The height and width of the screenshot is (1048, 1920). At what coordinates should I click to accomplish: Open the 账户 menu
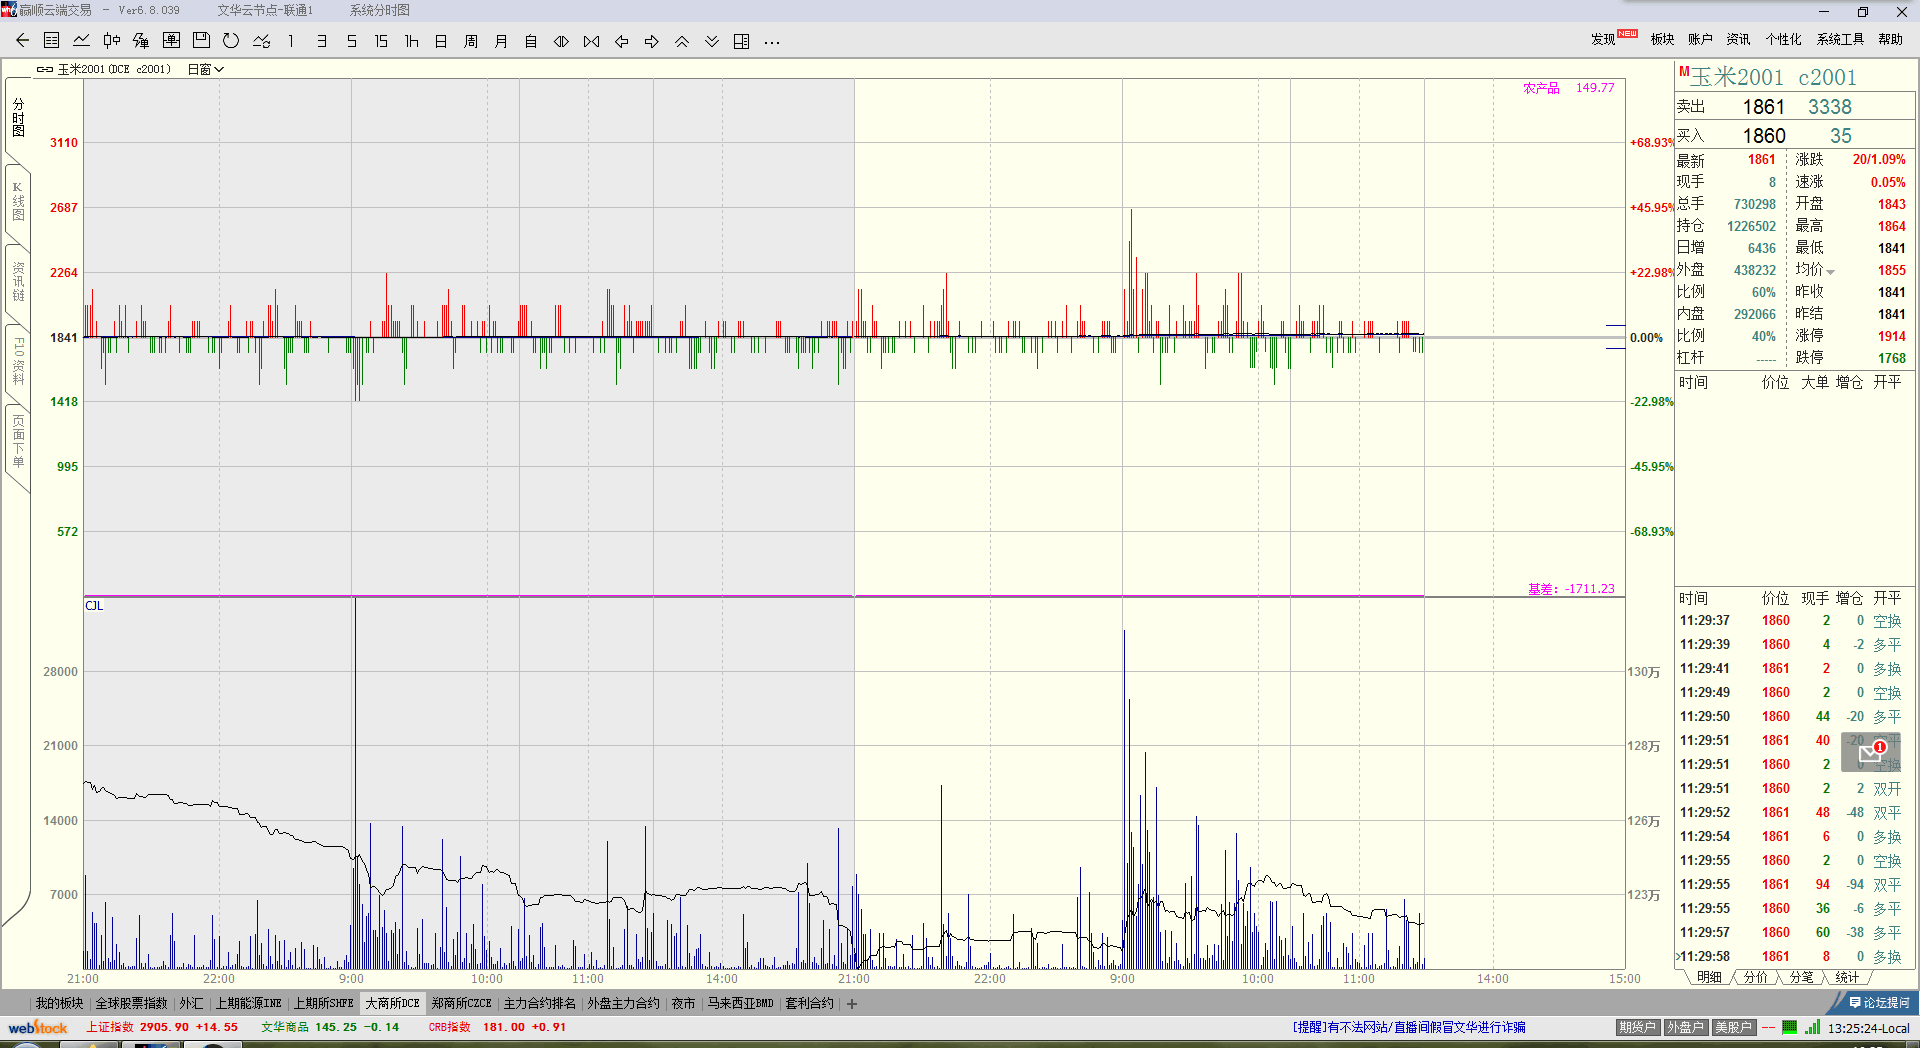click(1700, 39)
